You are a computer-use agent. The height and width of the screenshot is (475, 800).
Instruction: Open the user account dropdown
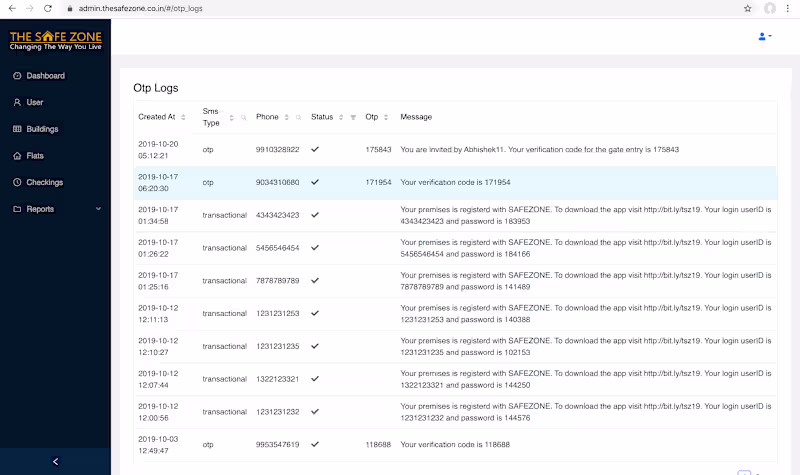(765, 36)
